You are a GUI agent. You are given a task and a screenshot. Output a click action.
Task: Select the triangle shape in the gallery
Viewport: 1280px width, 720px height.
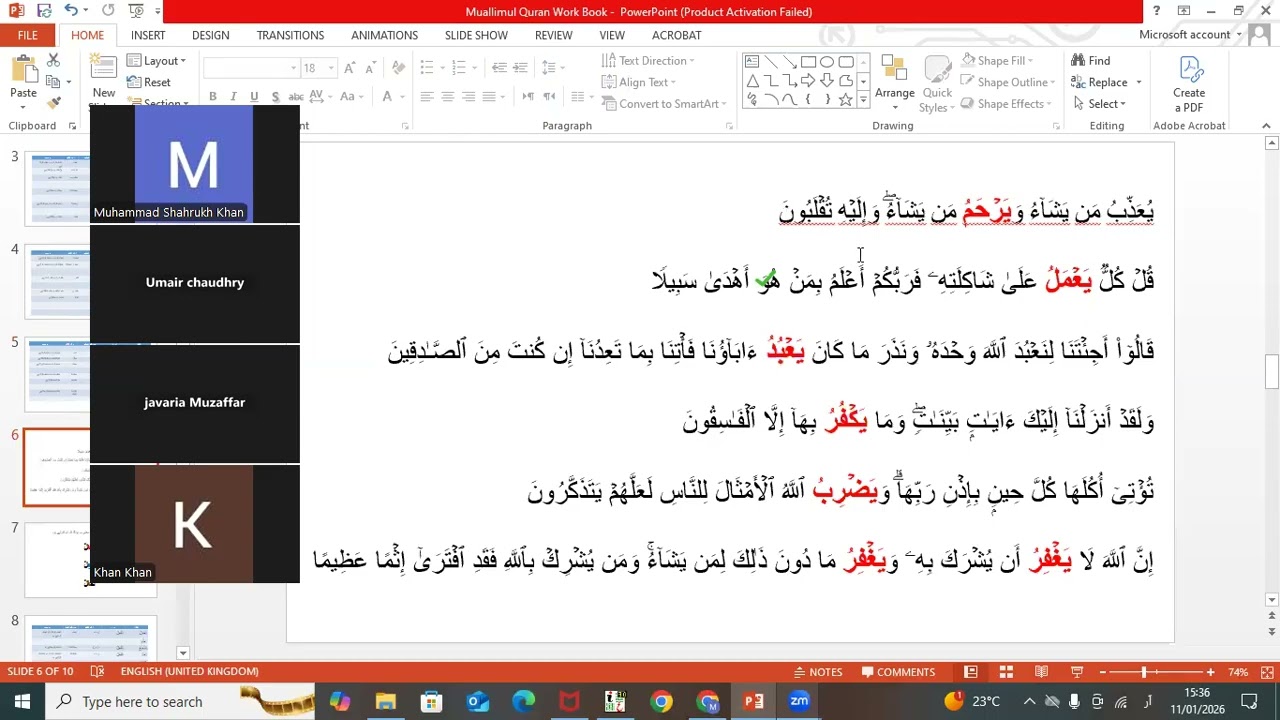pyautogui.click(x=752, y=80)
